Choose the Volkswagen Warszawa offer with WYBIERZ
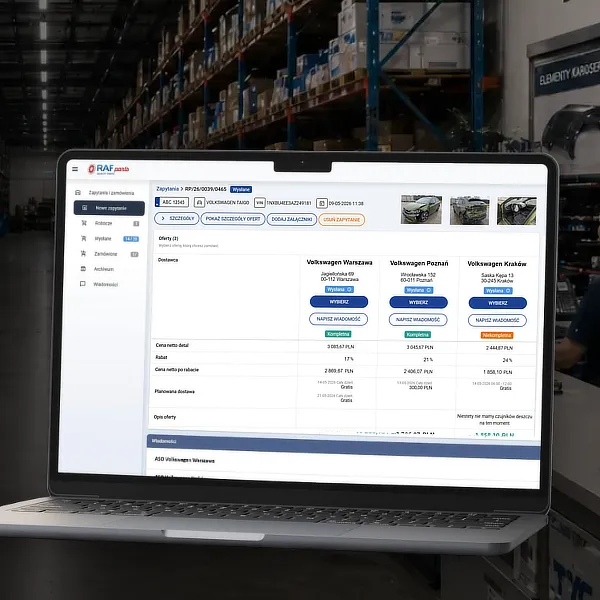 (339, 302)
